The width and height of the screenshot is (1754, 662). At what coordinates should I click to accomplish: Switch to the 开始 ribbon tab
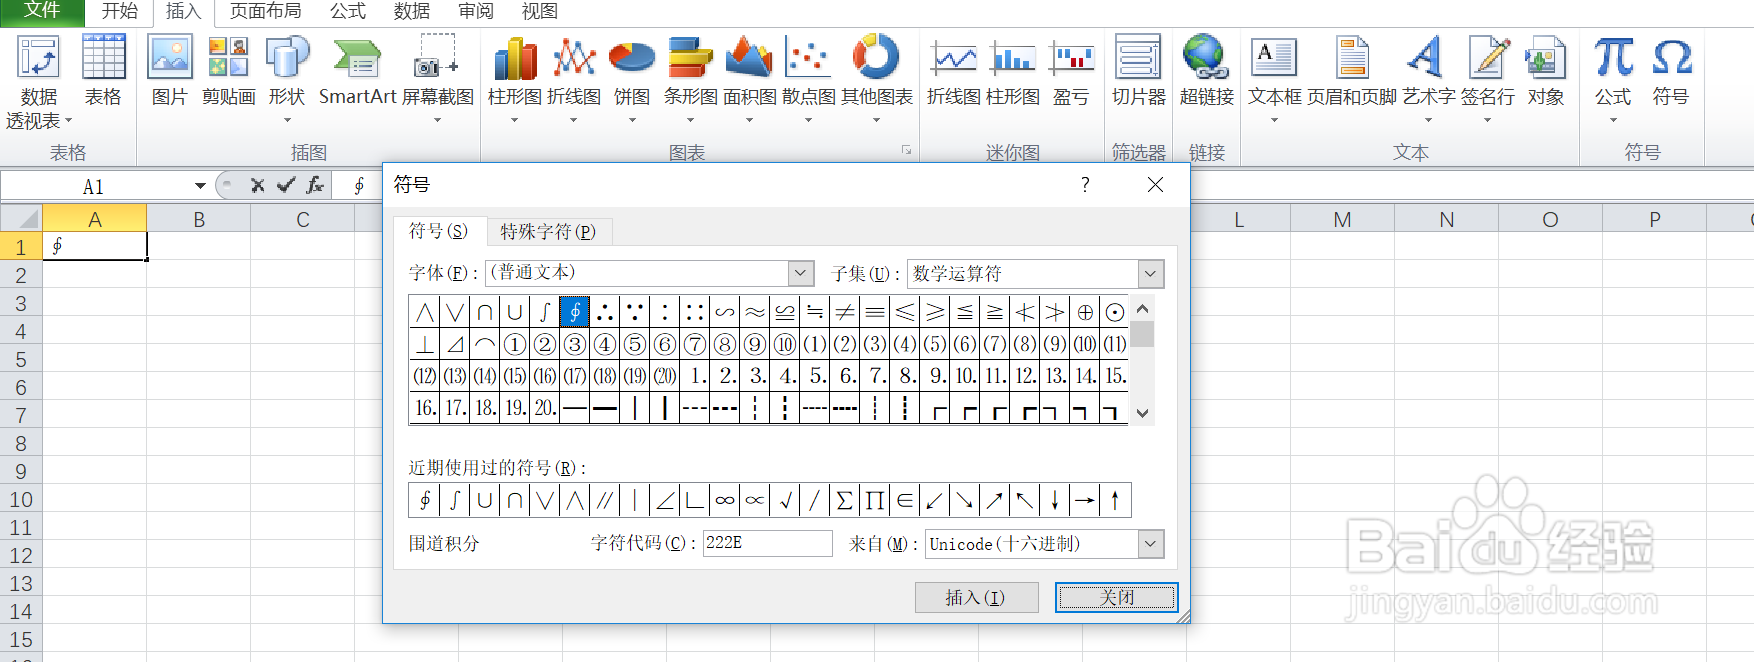click(119, 11)
